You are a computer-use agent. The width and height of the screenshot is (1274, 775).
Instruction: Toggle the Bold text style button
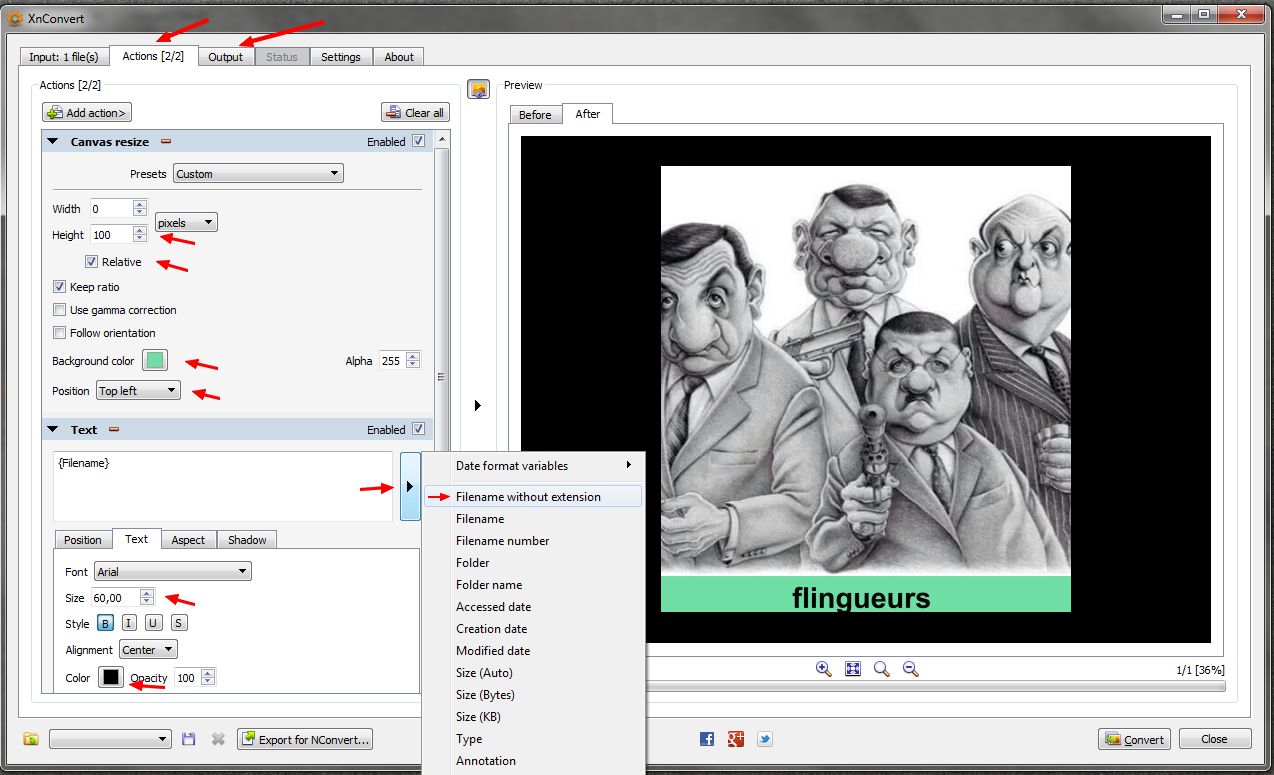click(x=105, y=623)
